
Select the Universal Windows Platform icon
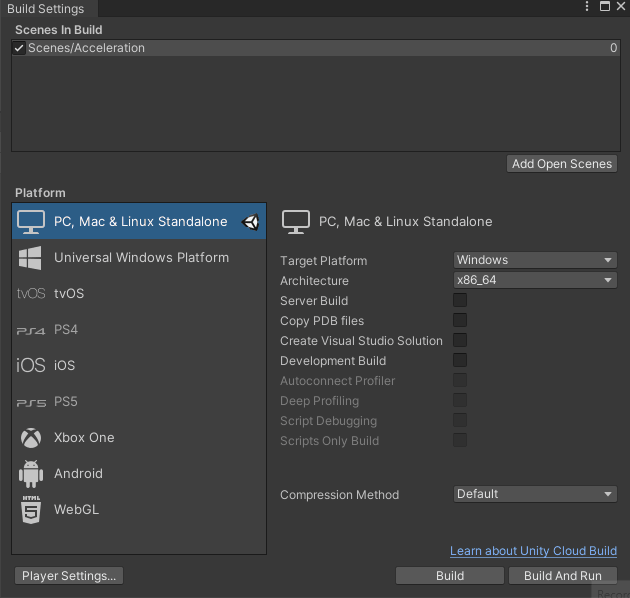tap(31, 258)
